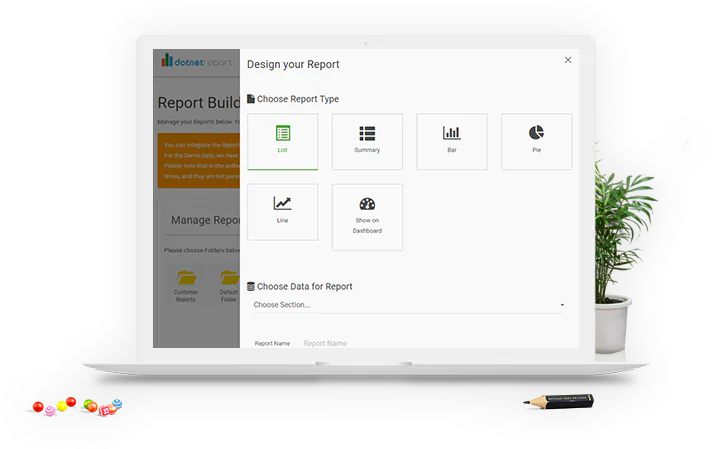Click the Choose Data database icon

[x=251, y=286]
